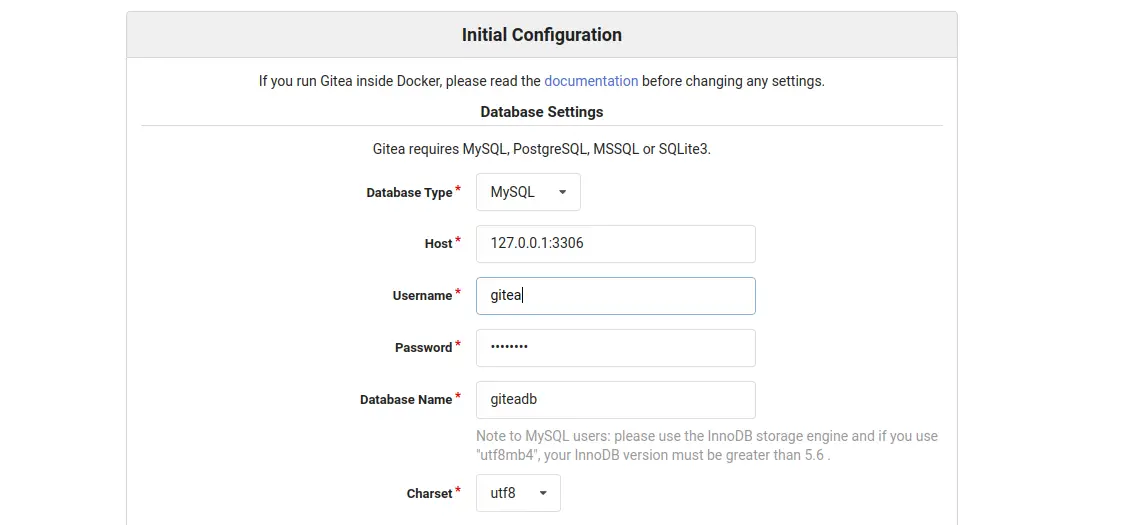Click the Charset label
The width and height of the screenshot is (1130, 525).
429,494
